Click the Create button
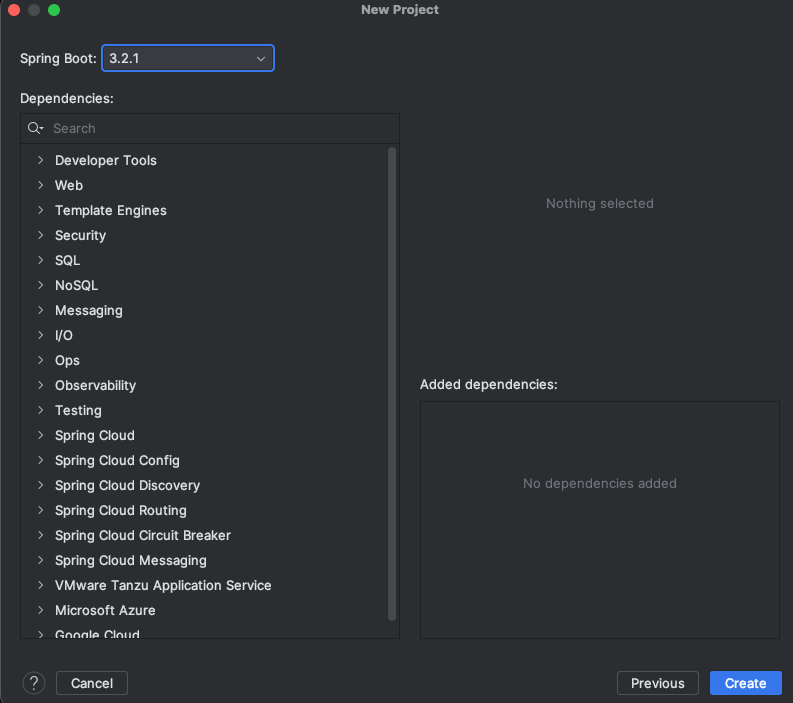793x703 pixels. 745,683
